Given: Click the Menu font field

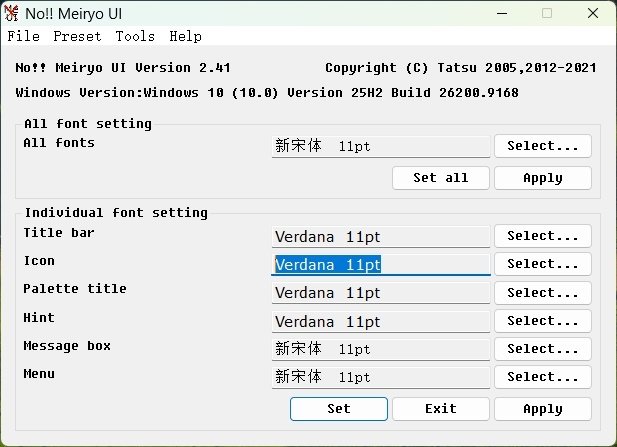Looking at the screenshot, I should 381,377.
